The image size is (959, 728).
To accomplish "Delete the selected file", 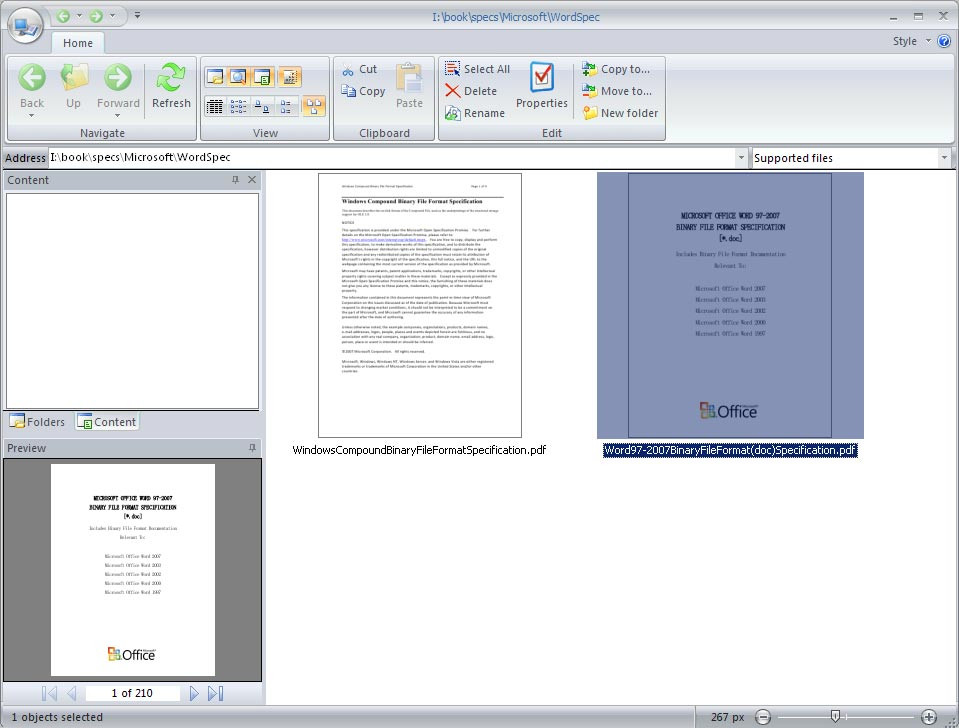I will [x=471, y=91].
